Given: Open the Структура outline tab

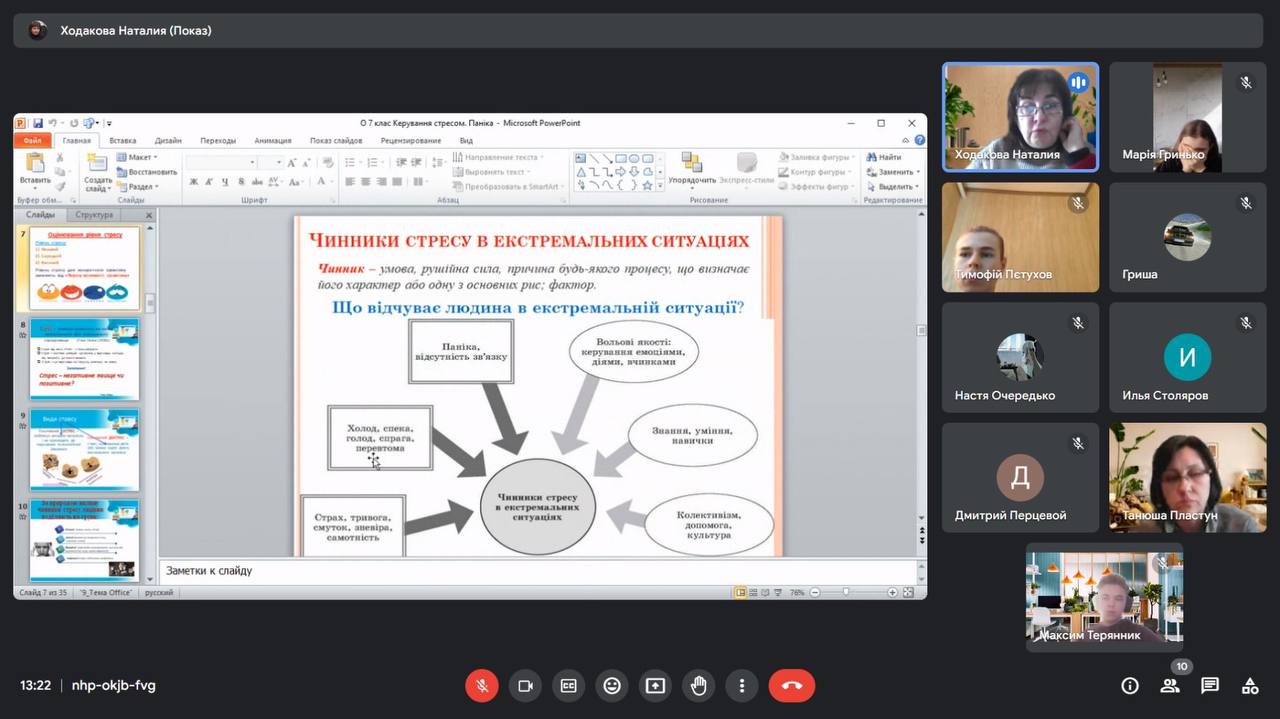Looking at the screenshot, I should [x=94, y=215].
